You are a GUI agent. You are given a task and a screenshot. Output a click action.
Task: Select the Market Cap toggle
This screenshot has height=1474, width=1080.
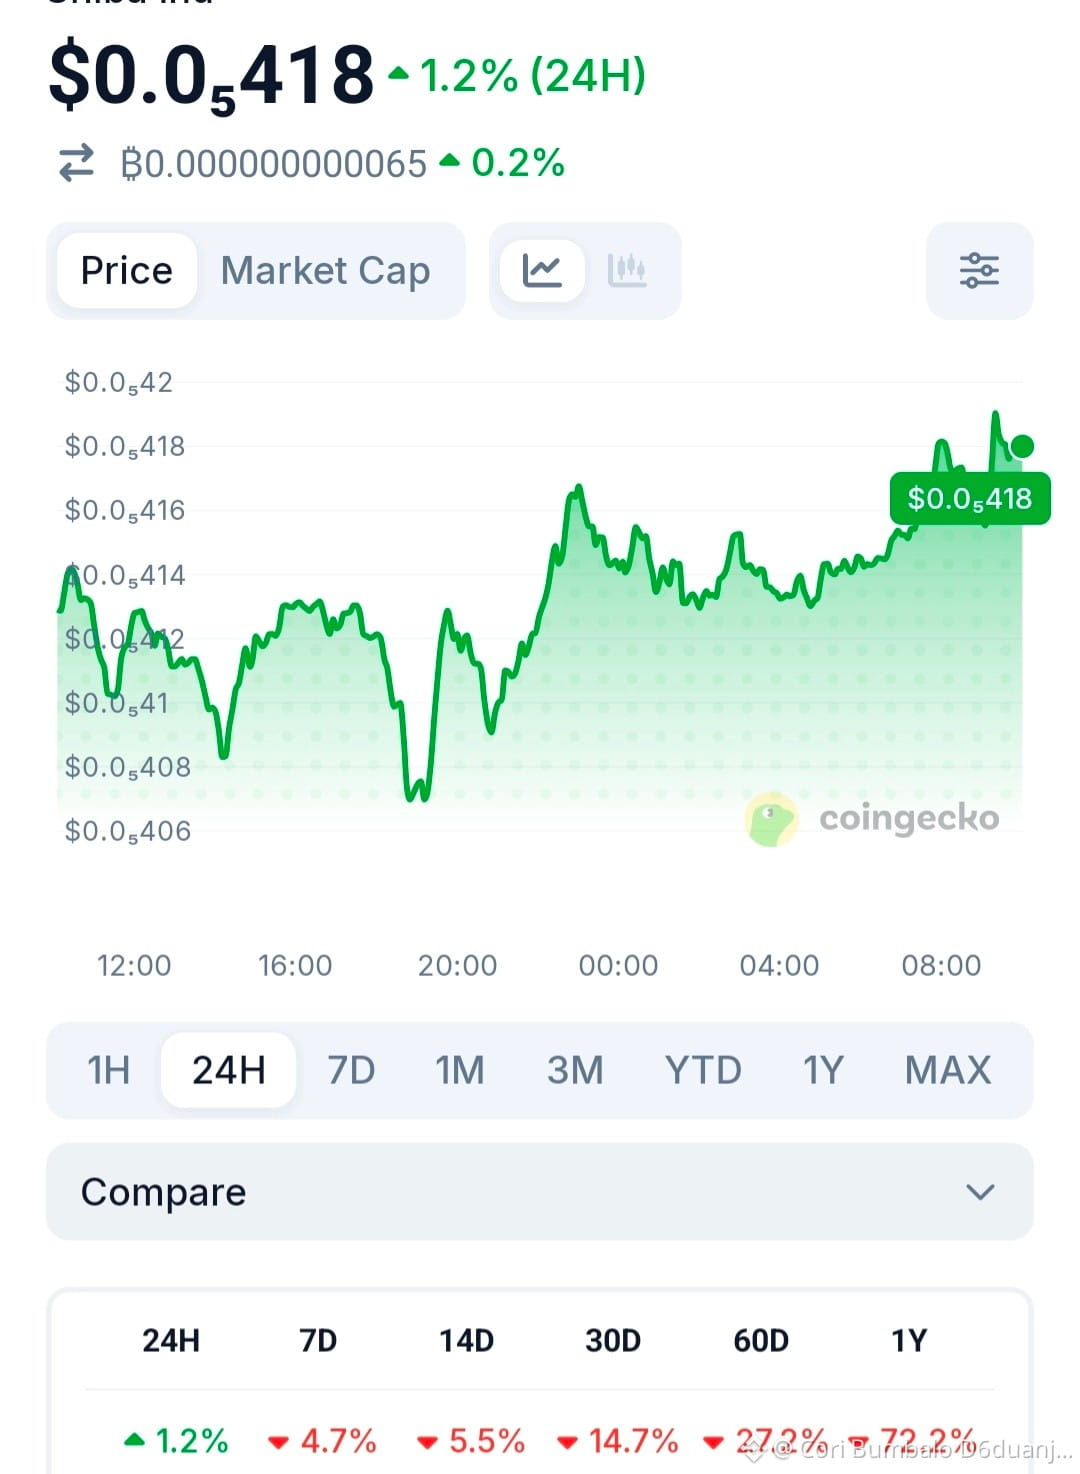[326, 271]
